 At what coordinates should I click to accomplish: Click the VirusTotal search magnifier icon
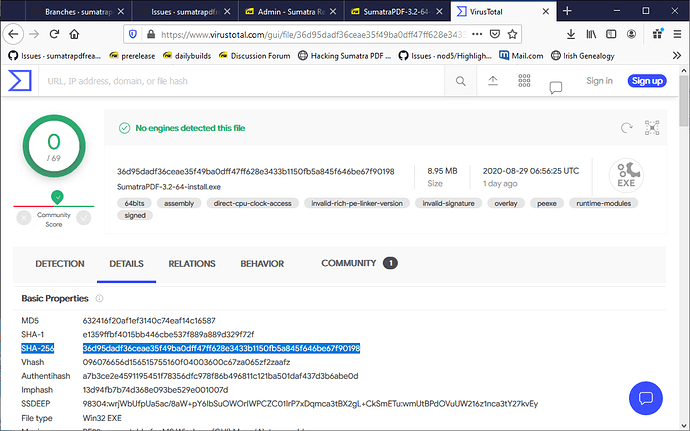pos(461,81)
